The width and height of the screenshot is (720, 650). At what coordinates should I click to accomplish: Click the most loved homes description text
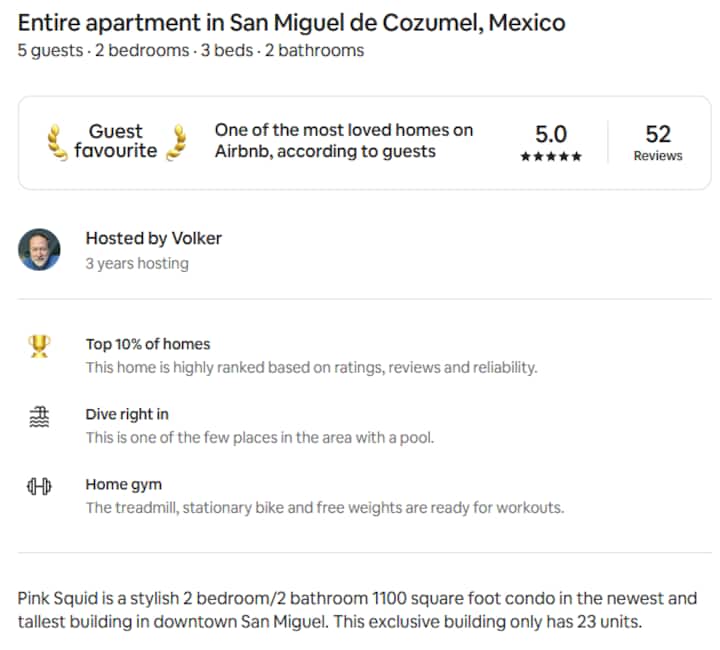point(343,141)
